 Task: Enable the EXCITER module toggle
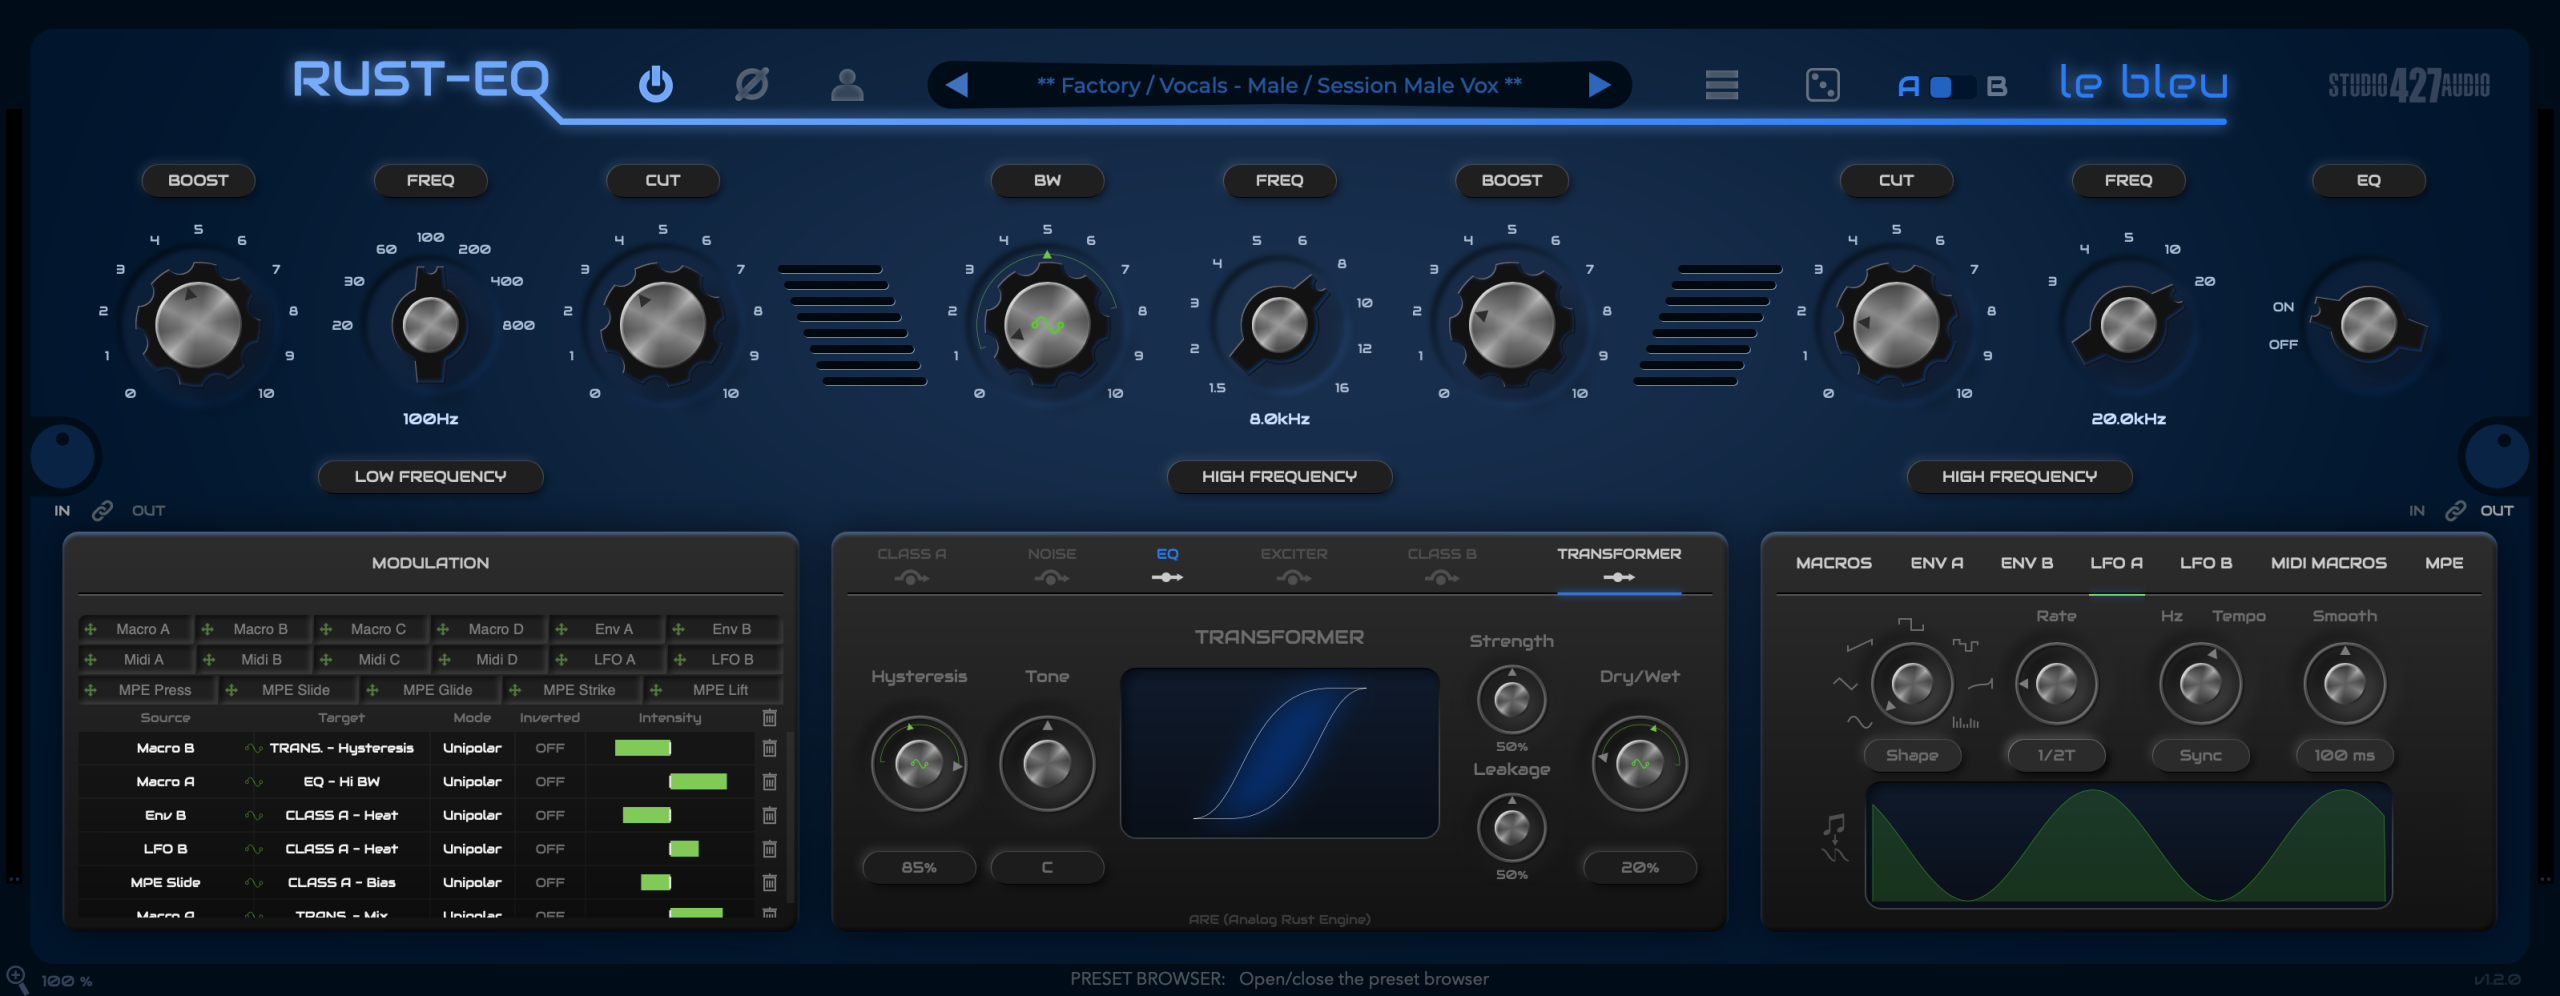coord(1294,578)
